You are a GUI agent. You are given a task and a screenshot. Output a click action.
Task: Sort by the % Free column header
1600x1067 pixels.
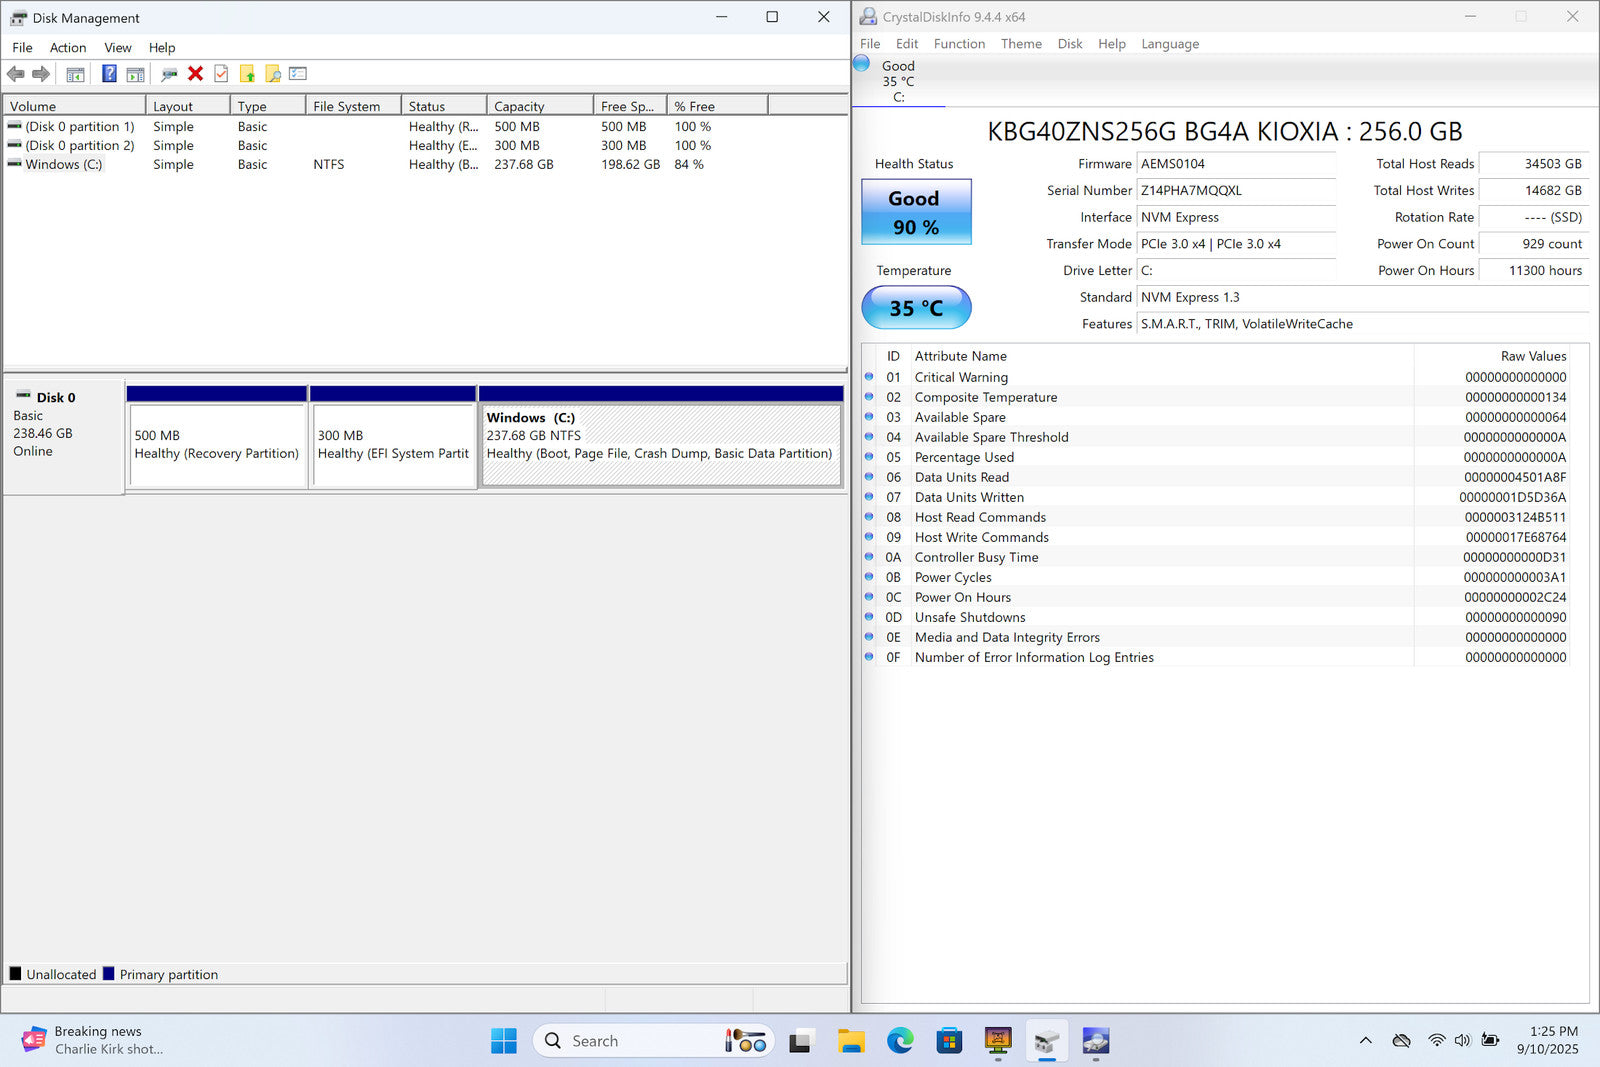click(x=717, y=106)
